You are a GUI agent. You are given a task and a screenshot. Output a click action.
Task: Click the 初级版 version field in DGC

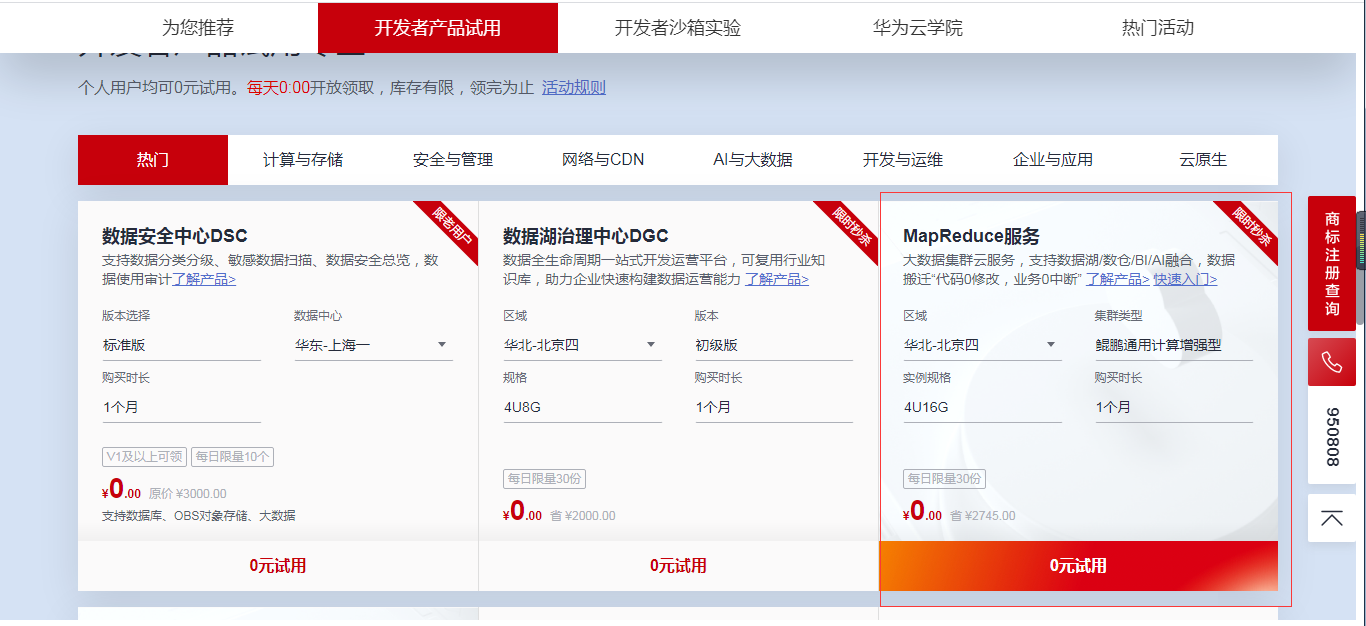pyautogui.click(x=774, y=345)
